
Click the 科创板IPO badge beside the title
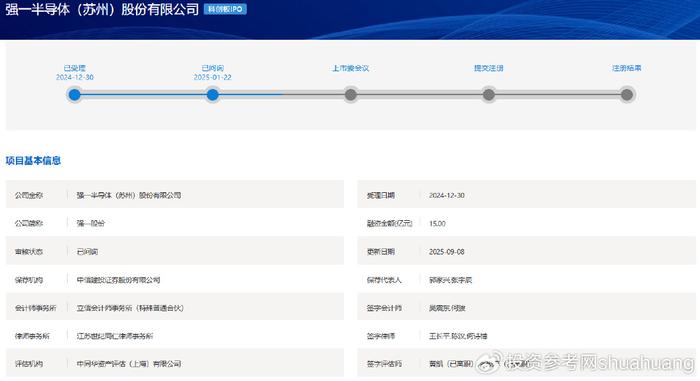[225, 9]
